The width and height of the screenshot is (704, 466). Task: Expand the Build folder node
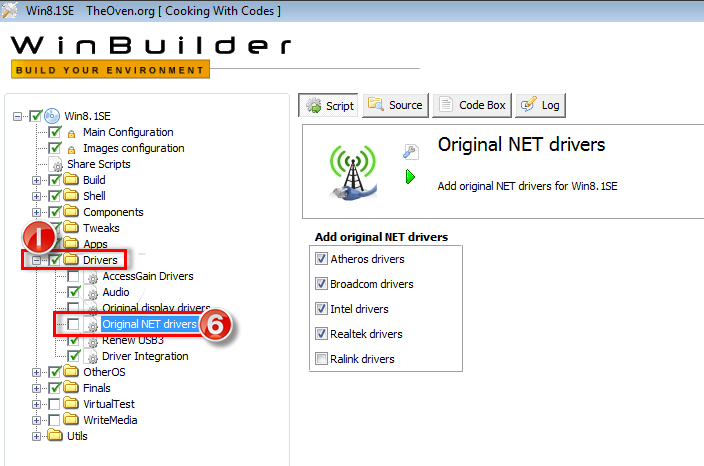coord(36,180)
